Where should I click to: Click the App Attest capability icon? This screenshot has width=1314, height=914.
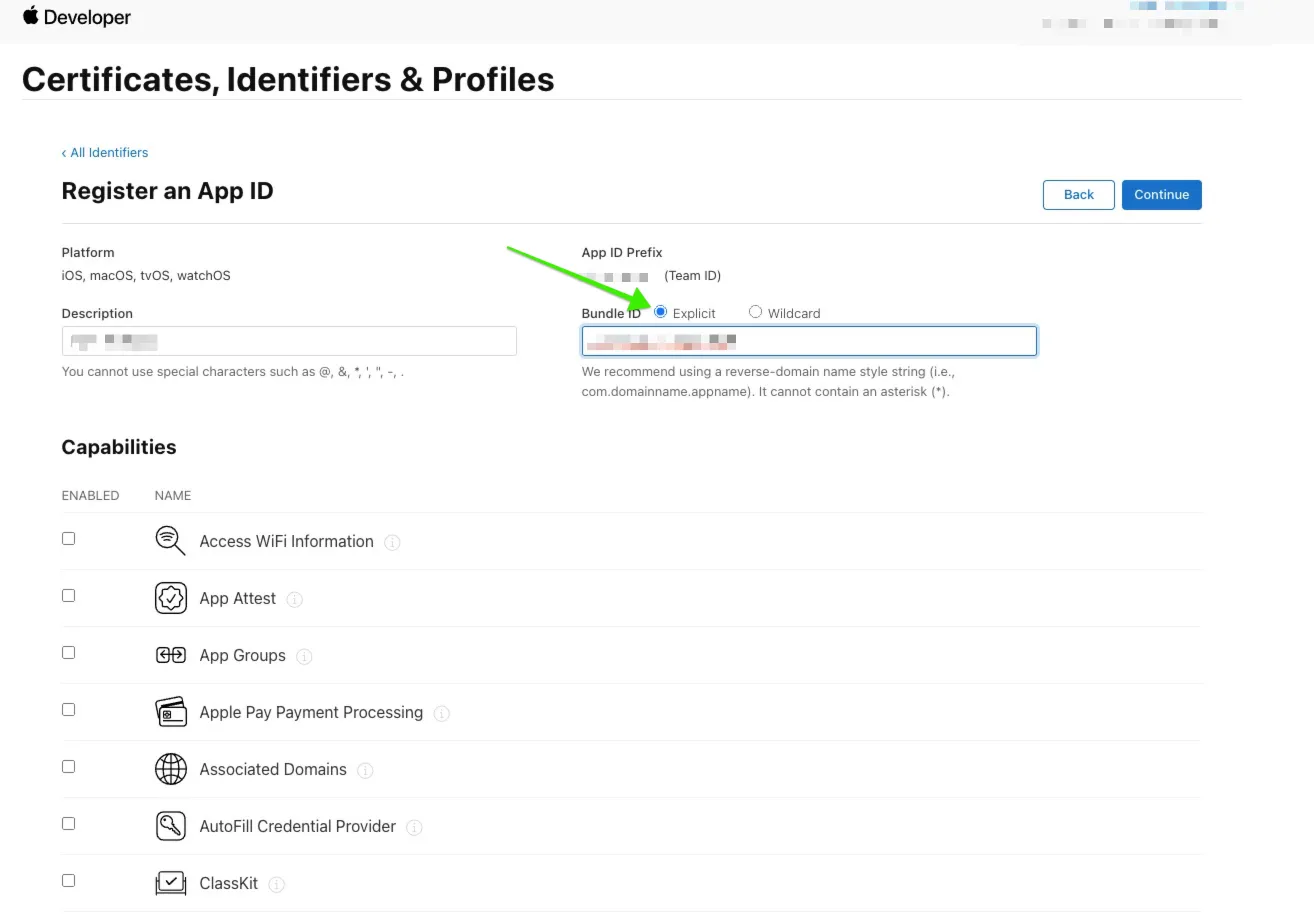(x=171, y=598)
